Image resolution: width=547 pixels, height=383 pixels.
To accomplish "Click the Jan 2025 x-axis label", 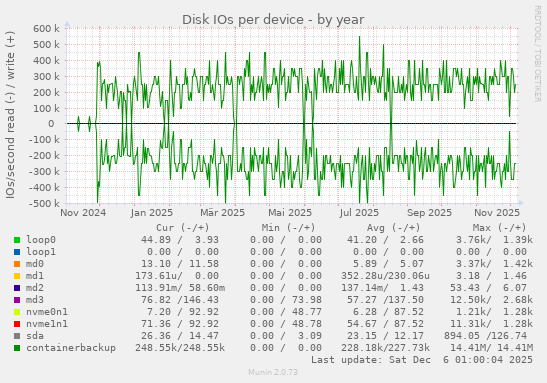I will coord(151,213).
